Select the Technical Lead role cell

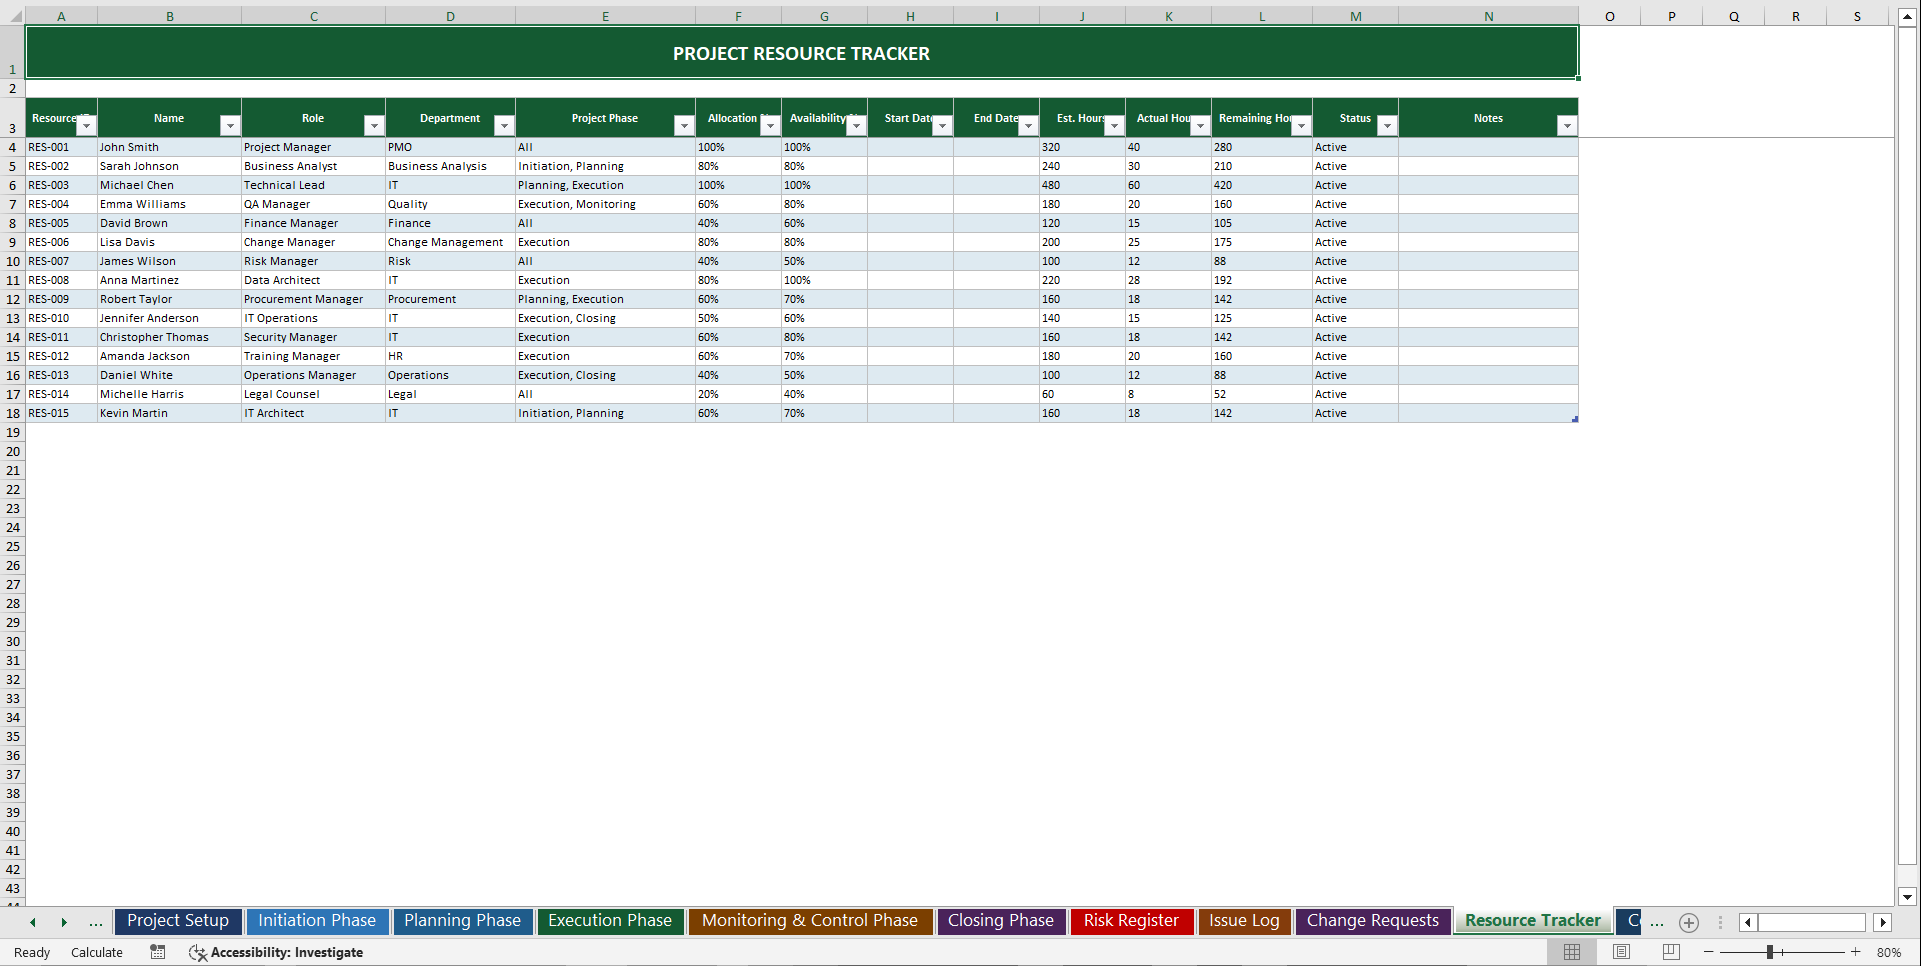point(313,185)
